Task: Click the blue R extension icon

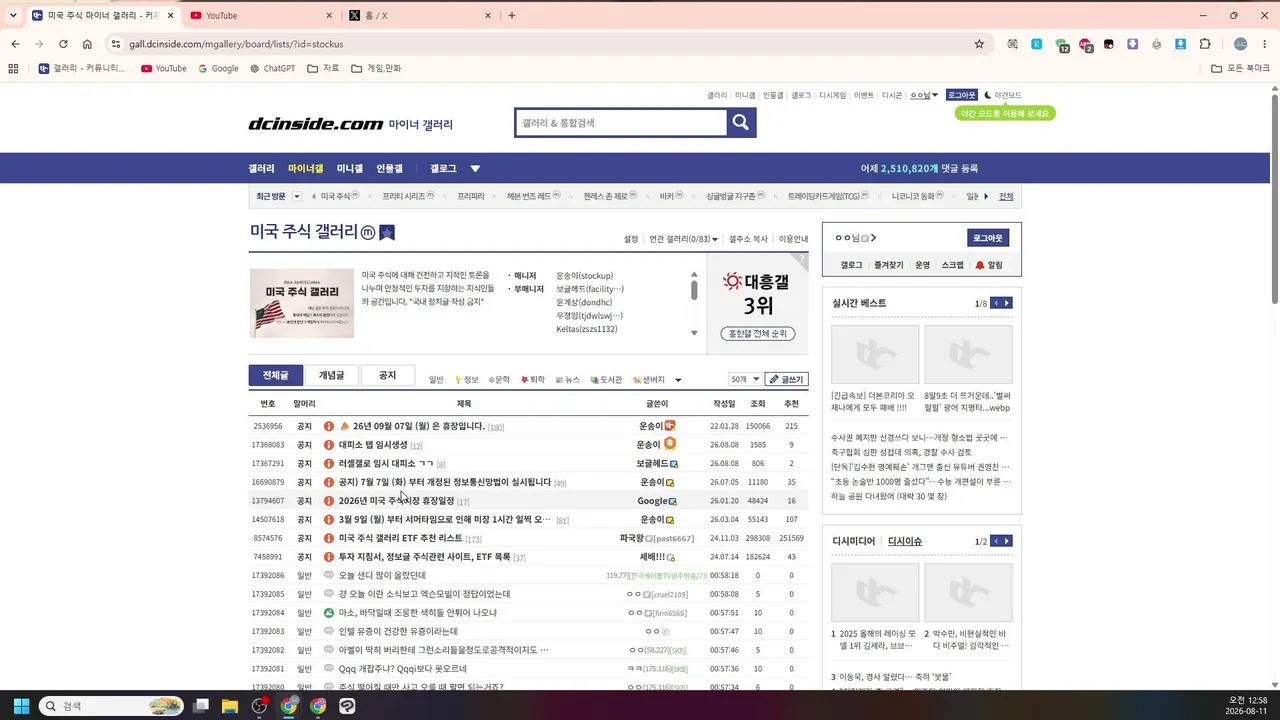Action: pyautogui.click(x=1037, y=44)
